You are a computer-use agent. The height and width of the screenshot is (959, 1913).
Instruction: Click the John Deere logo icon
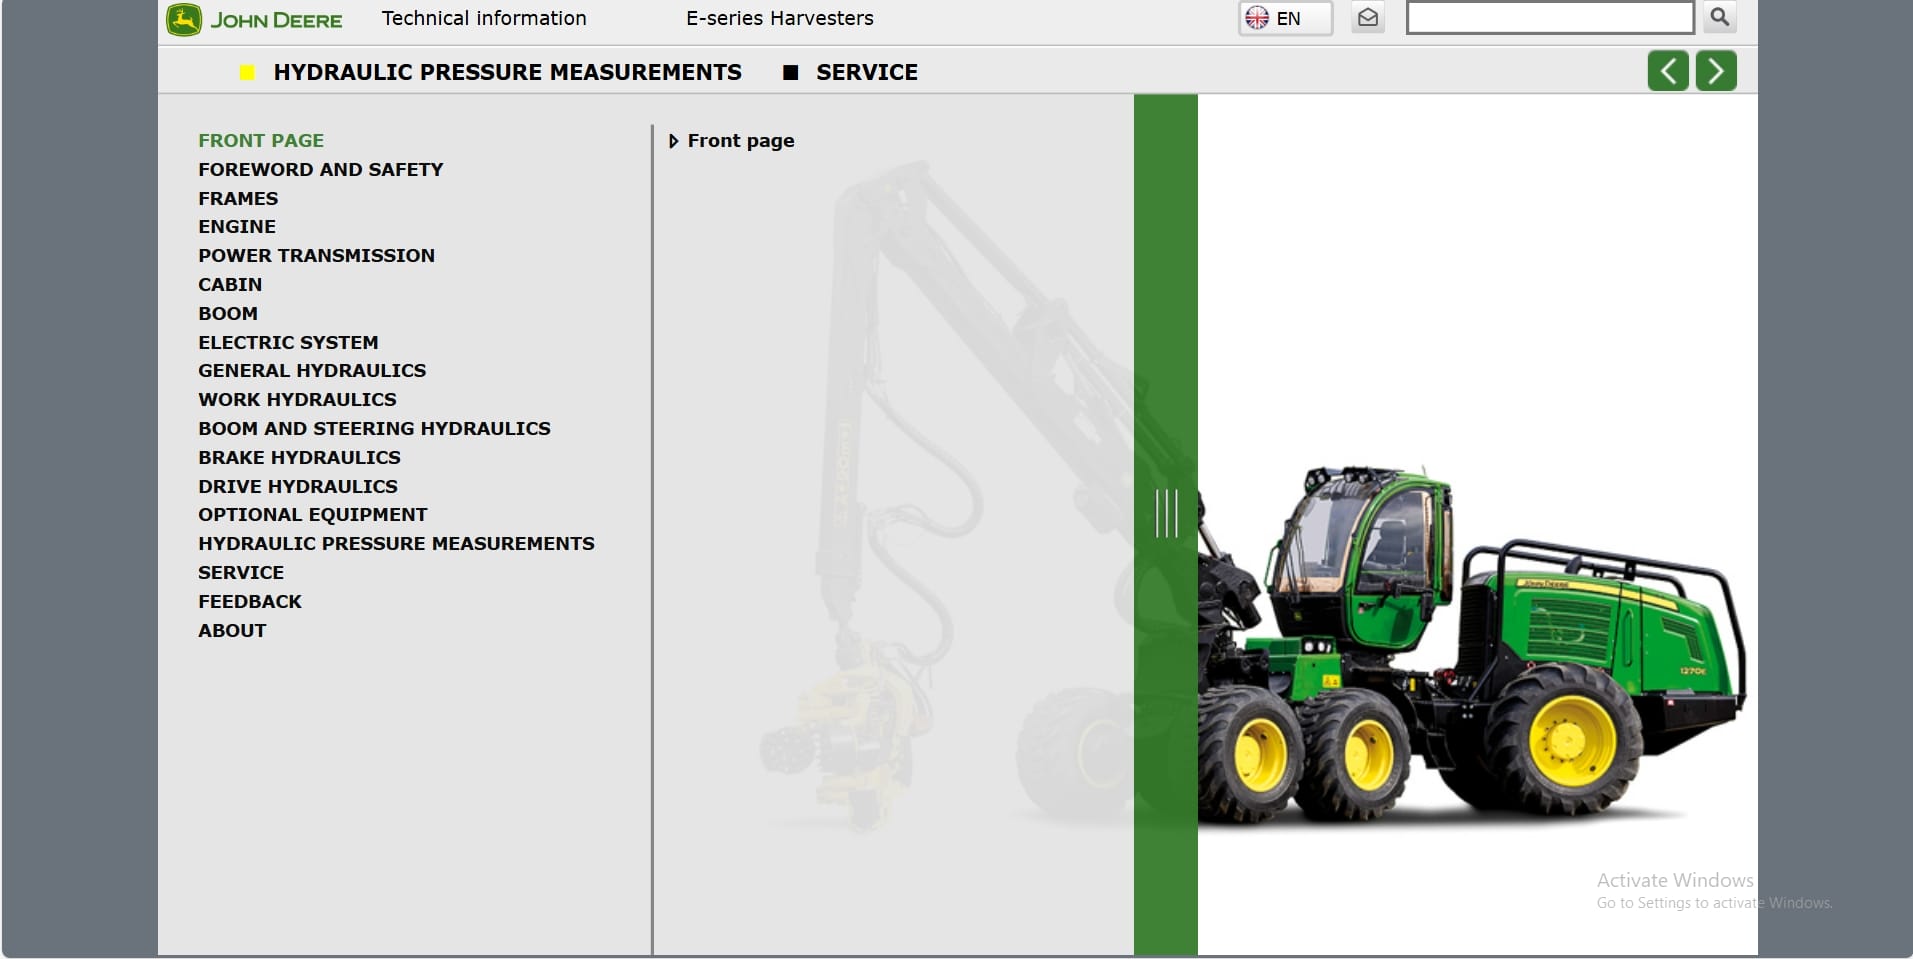click(183, 18)
